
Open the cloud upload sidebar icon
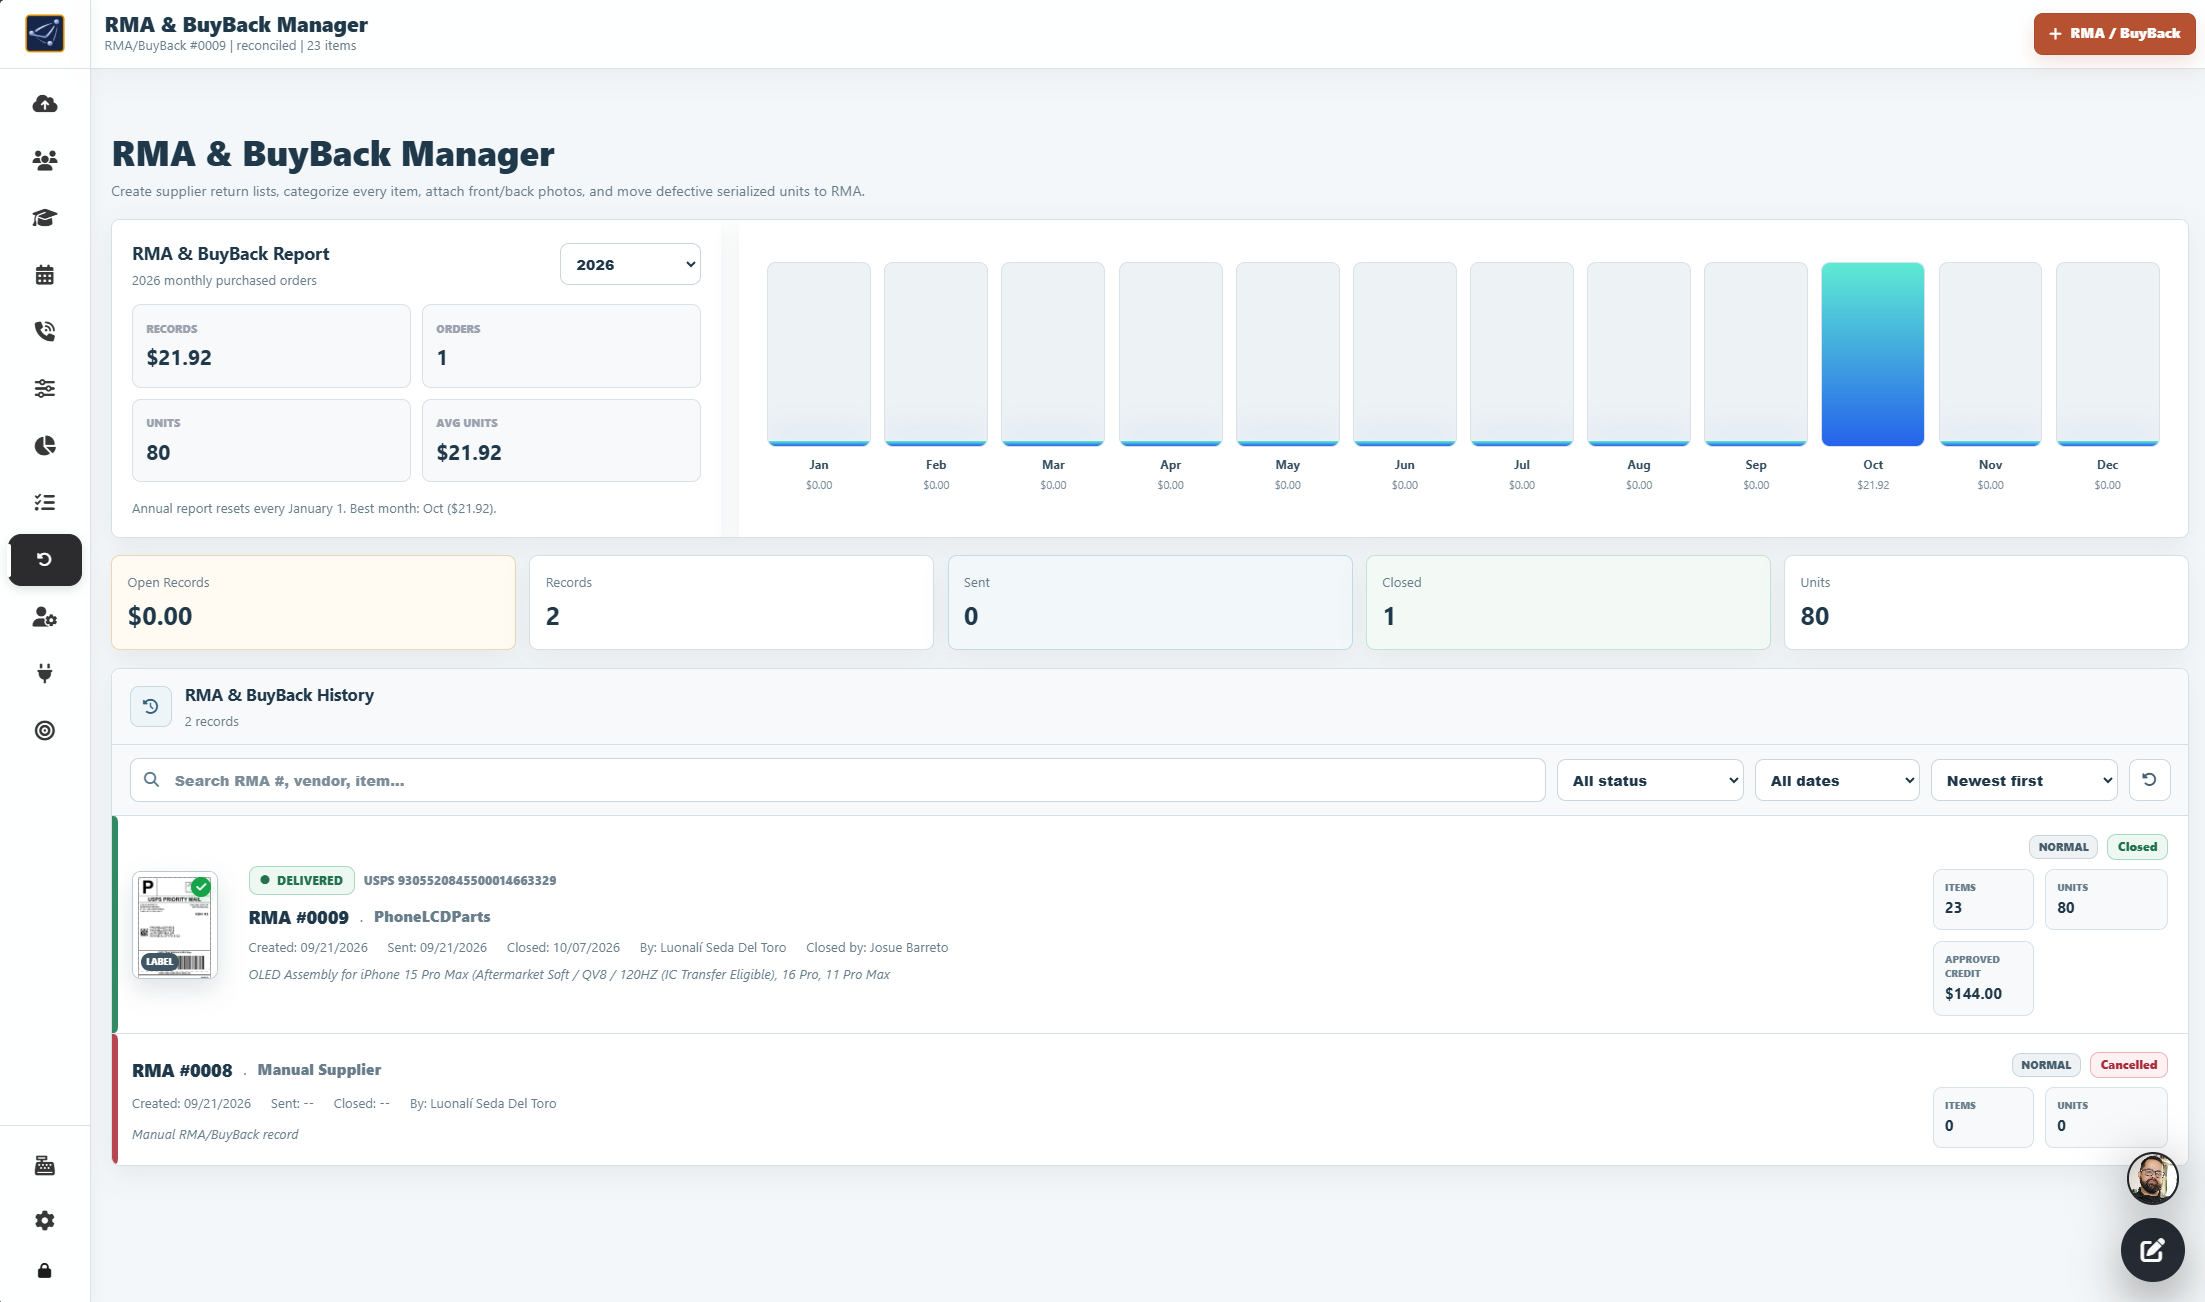45,104
